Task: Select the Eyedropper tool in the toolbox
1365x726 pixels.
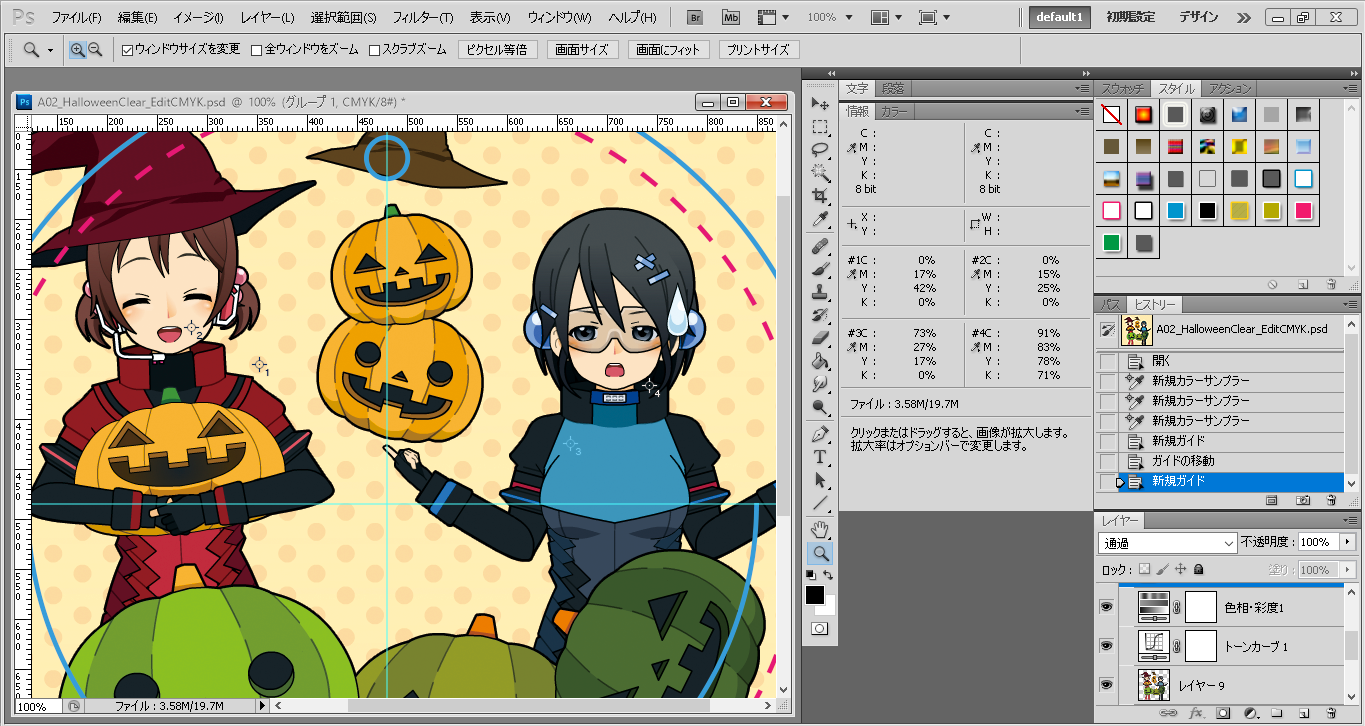Action: (x=820, y=219)
